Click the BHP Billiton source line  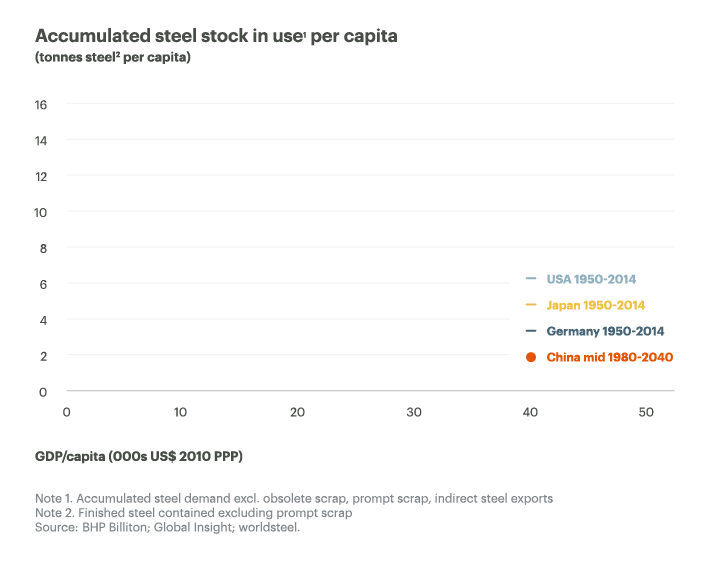pyautogui.click(x=168, y=528)
